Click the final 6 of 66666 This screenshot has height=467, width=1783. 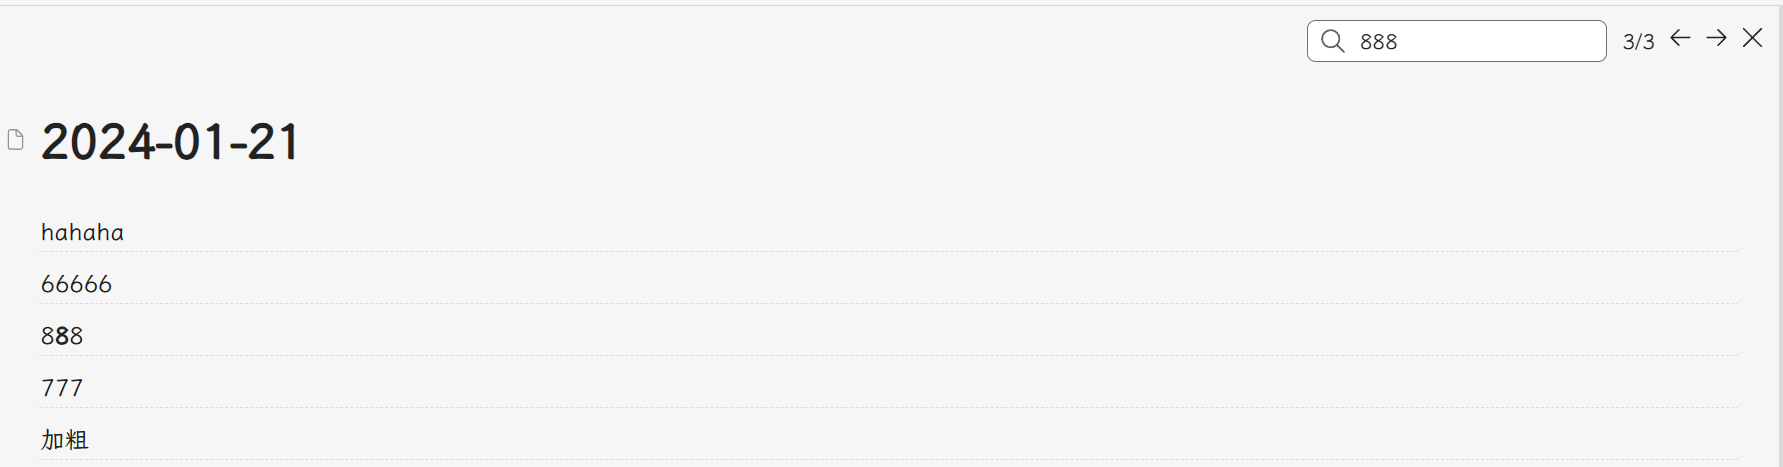click(x=105, y=285)
